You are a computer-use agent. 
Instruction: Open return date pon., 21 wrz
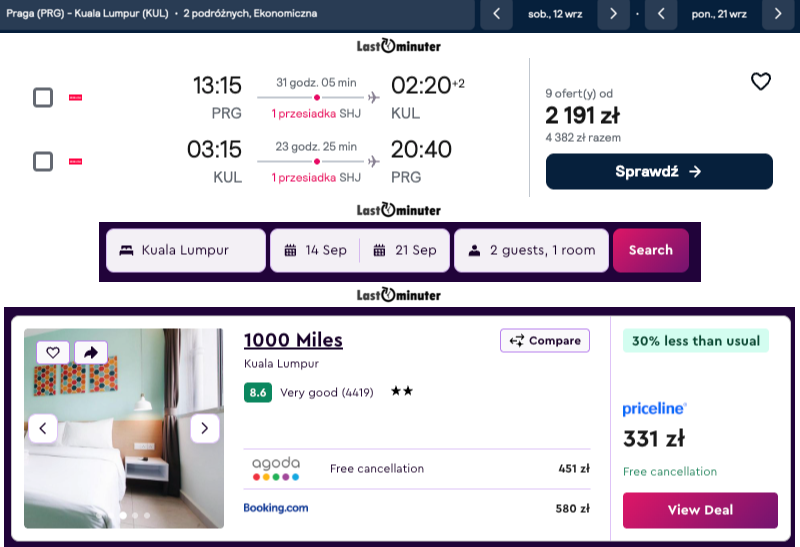coord(719,14)
